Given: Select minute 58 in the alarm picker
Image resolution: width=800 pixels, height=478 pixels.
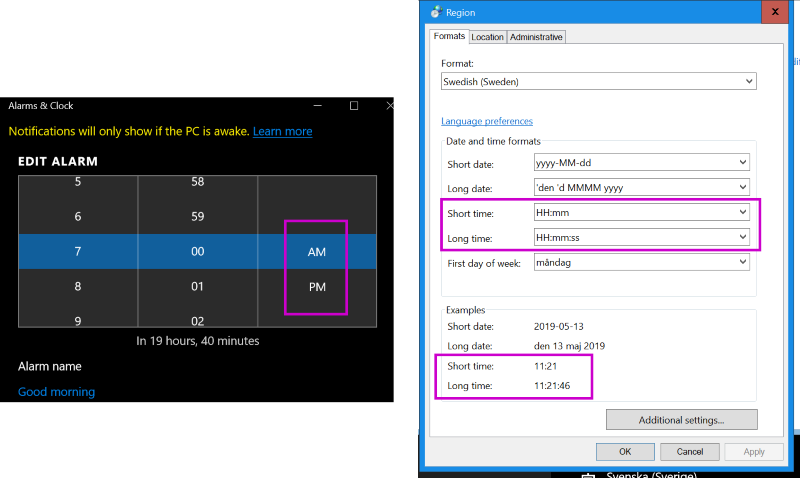Looking at the screenshot, I should [x=197, y=182].
